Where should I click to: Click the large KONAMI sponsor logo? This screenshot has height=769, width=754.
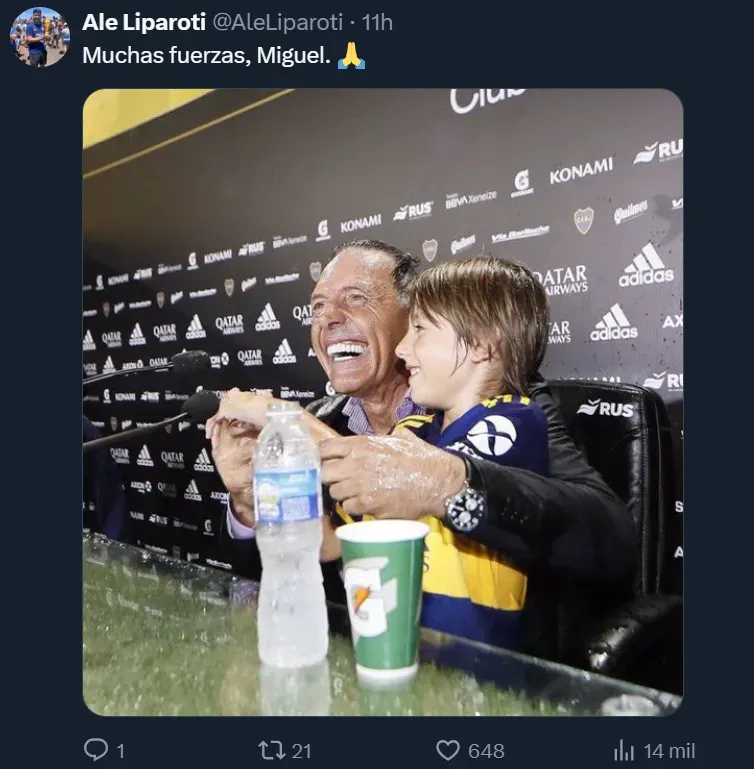580,171
